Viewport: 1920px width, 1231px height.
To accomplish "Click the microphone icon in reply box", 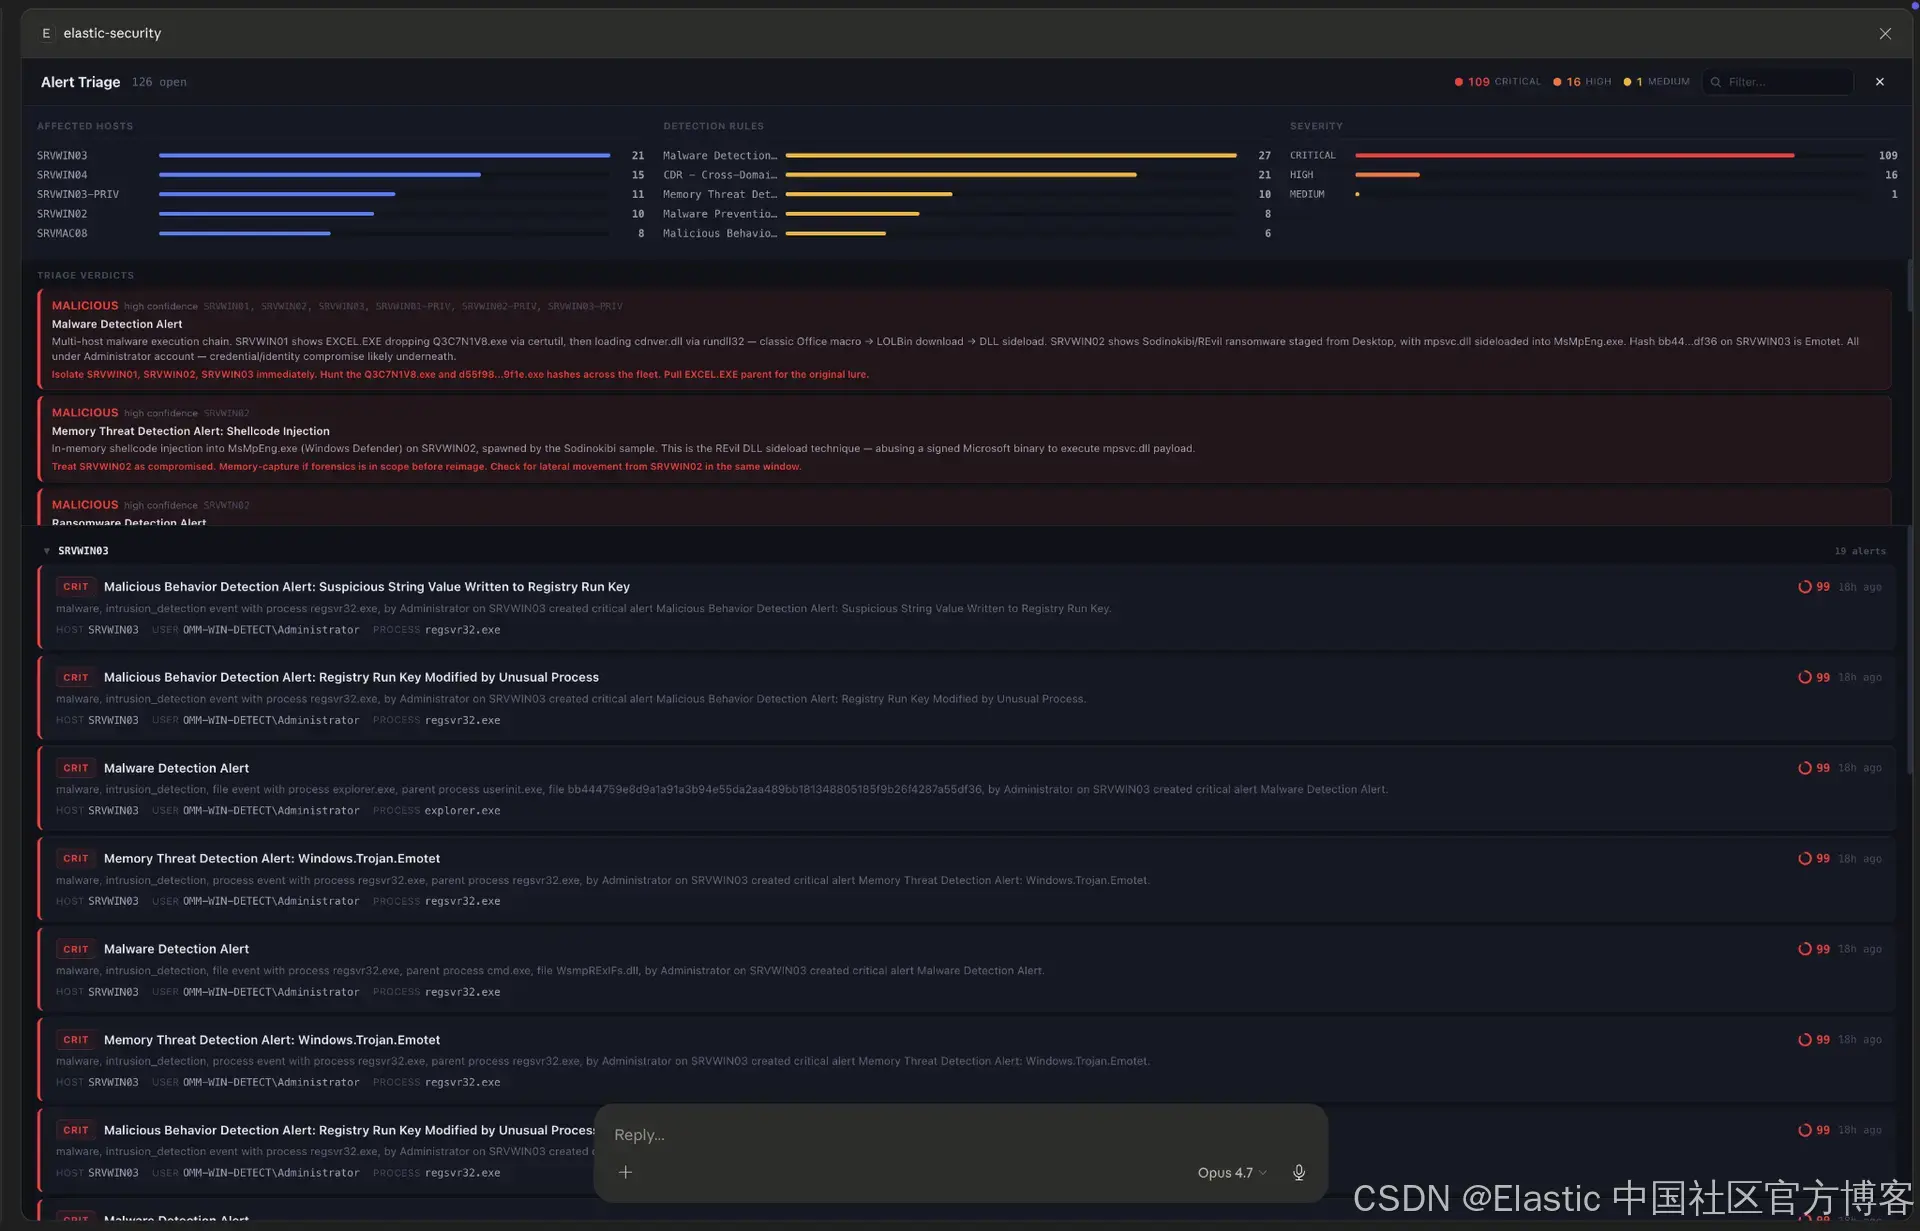I will pyautogui.click(x=1298, y=1172).
